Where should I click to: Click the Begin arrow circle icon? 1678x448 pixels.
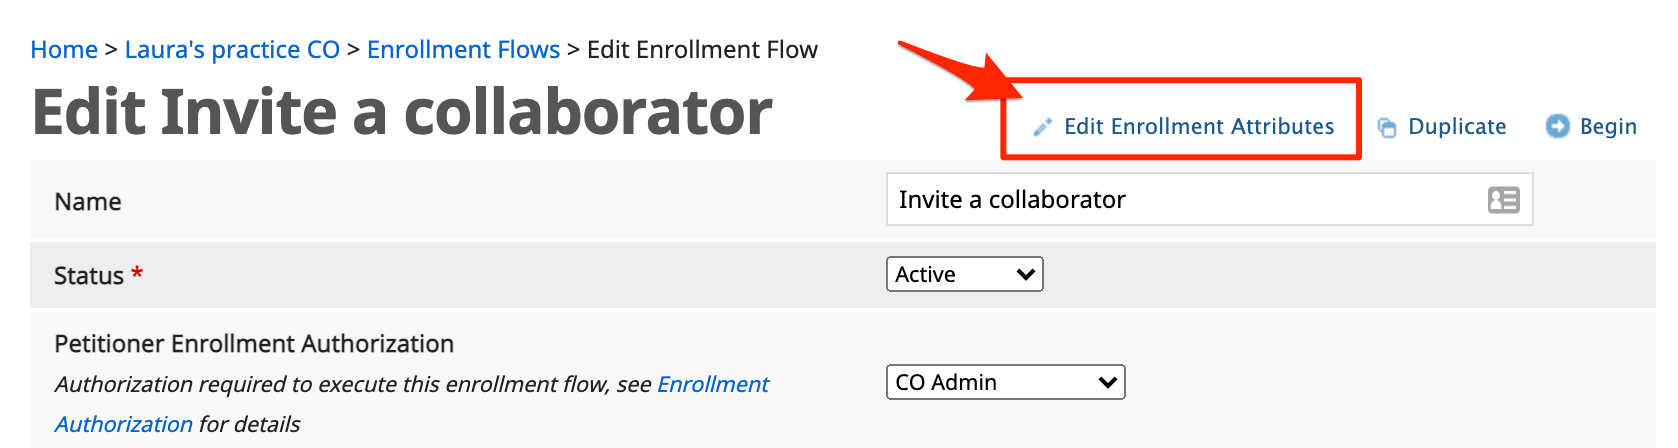pos(1557,126)
